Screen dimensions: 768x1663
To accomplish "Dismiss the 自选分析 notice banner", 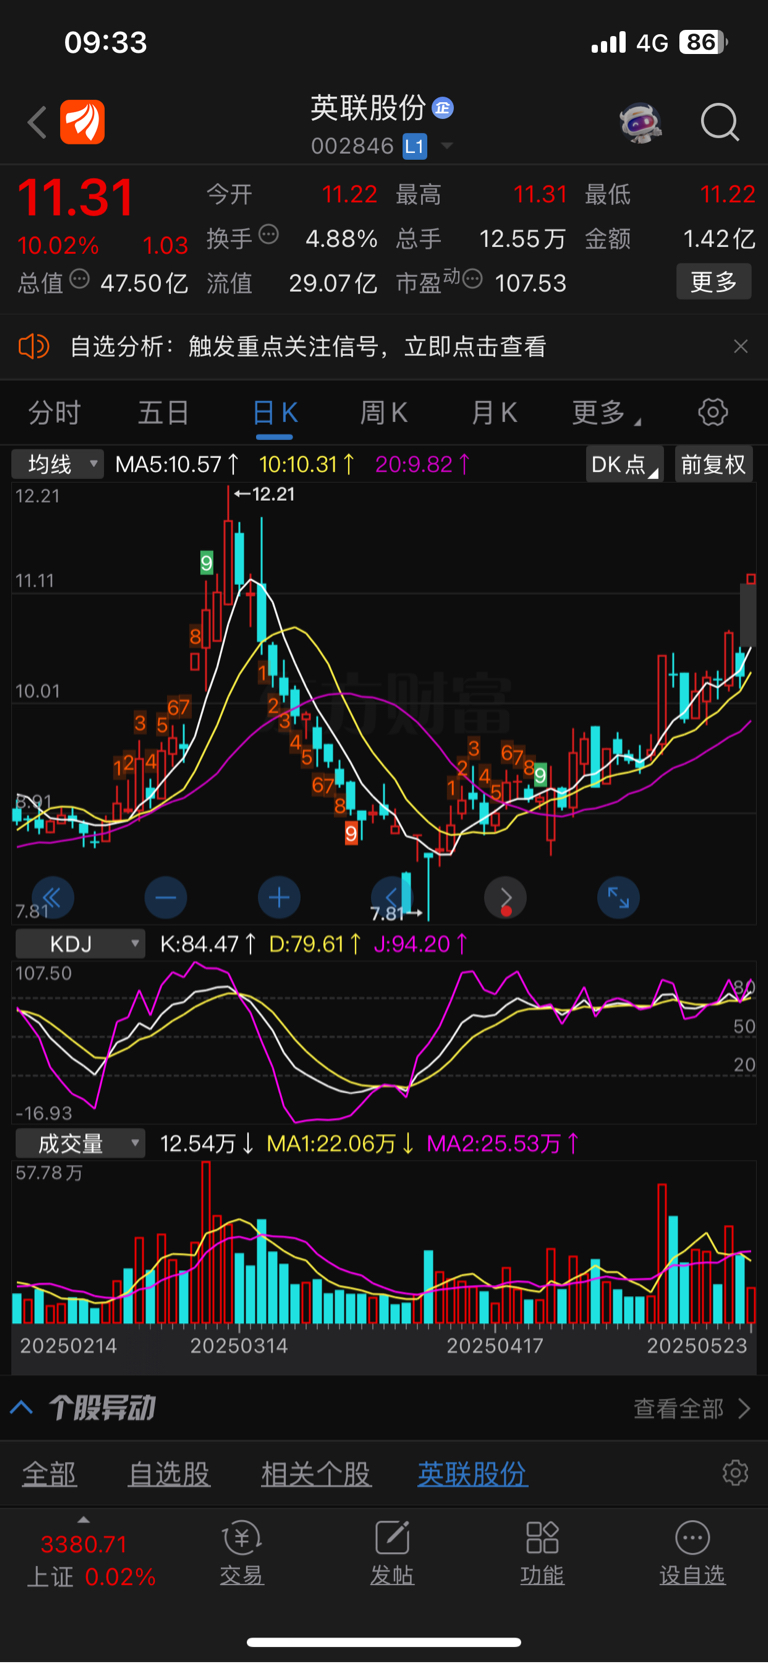I will [741, 346].
